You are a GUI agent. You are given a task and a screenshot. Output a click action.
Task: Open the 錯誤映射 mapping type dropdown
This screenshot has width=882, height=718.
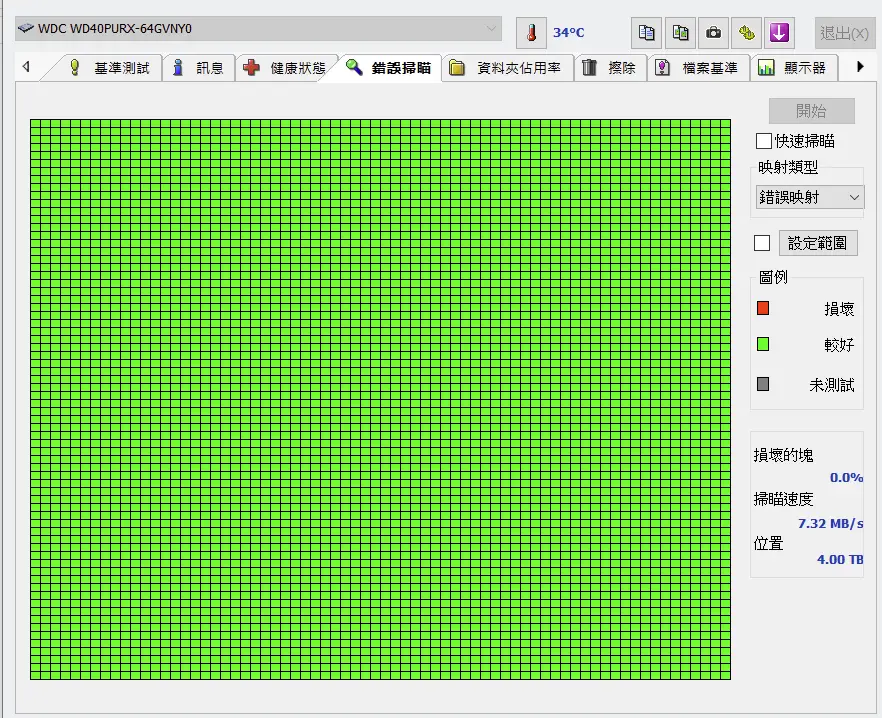tap(809, 197)
